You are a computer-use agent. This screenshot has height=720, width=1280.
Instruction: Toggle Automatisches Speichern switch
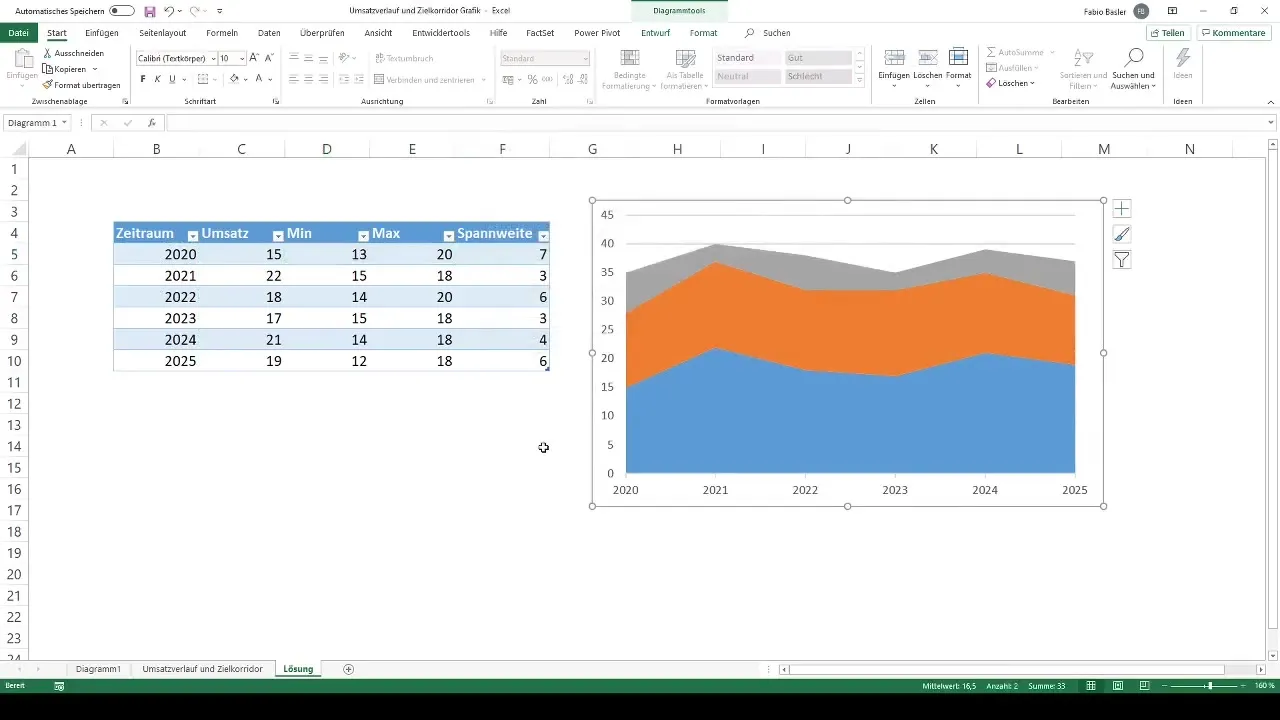coord(122,10)
